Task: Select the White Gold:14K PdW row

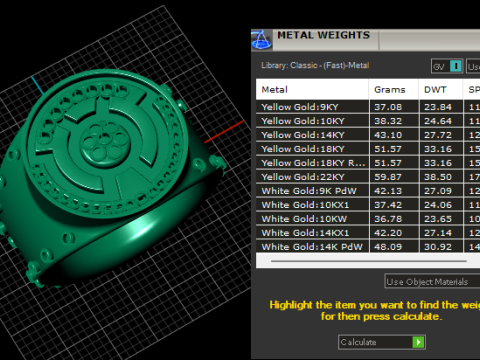Action: 368,247
